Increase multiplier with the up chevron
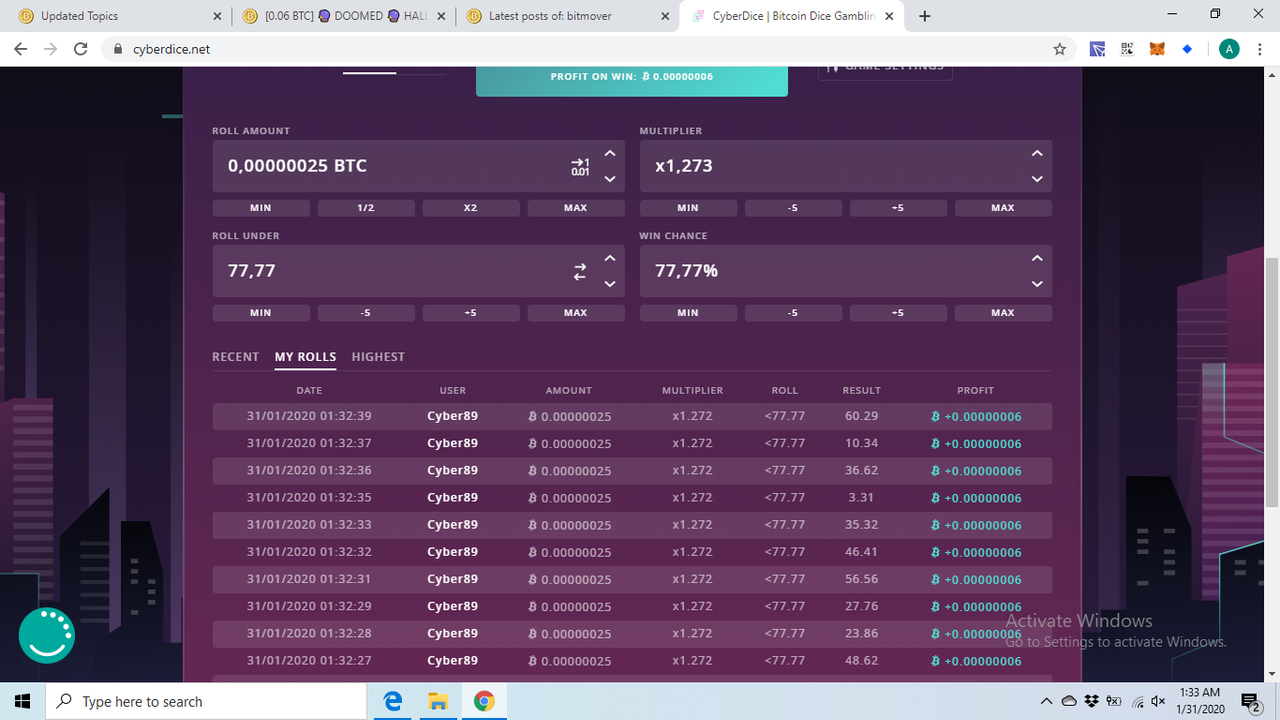This screenshot has height=720, width=1280. (1037, 153)
